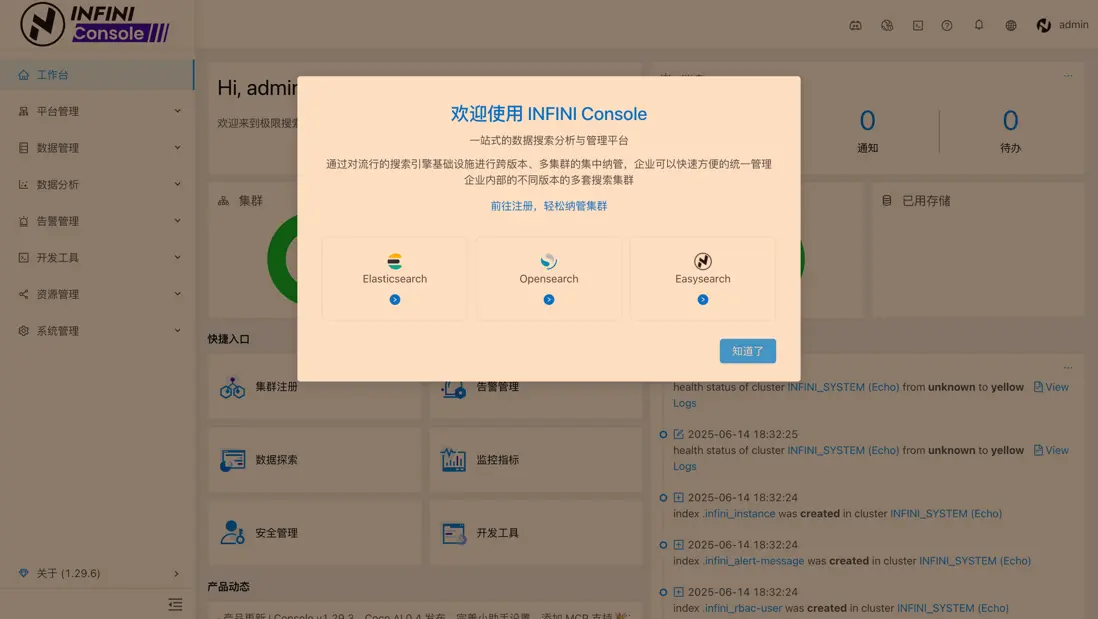Click the 待办 count of 0
1098x619 pixels.
(x=1010, y=121)
